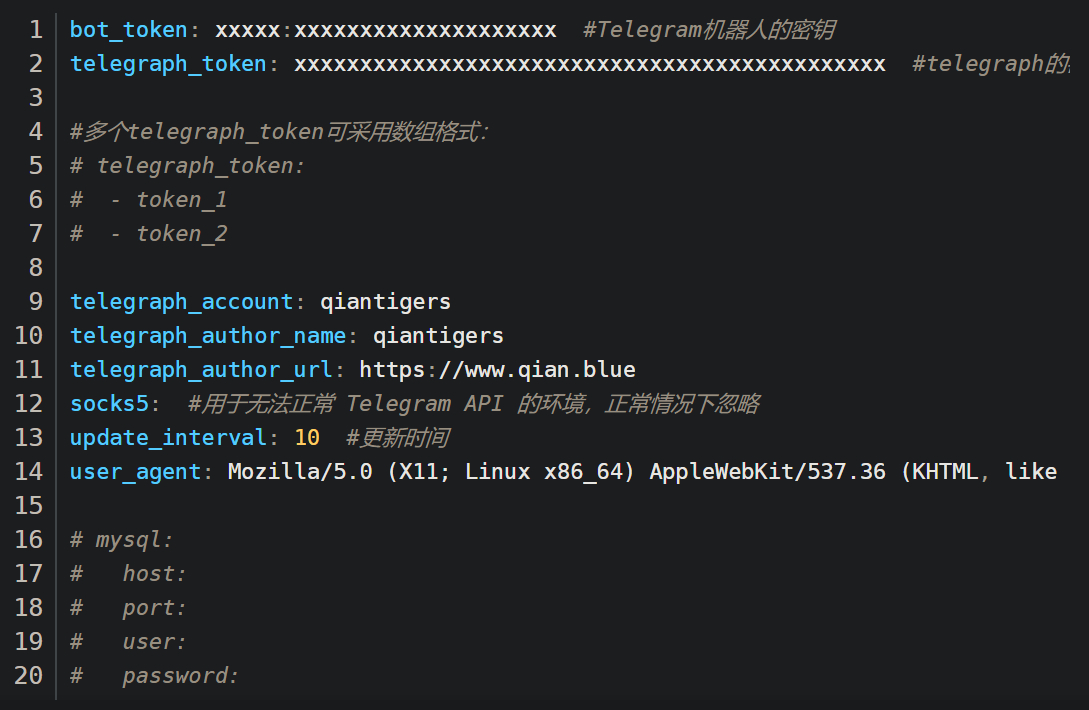Image resolution: width=1089 pixels, height=710 pixels.
Task: Click the telegraph_token key on line 2
Action: click(168, 64)
